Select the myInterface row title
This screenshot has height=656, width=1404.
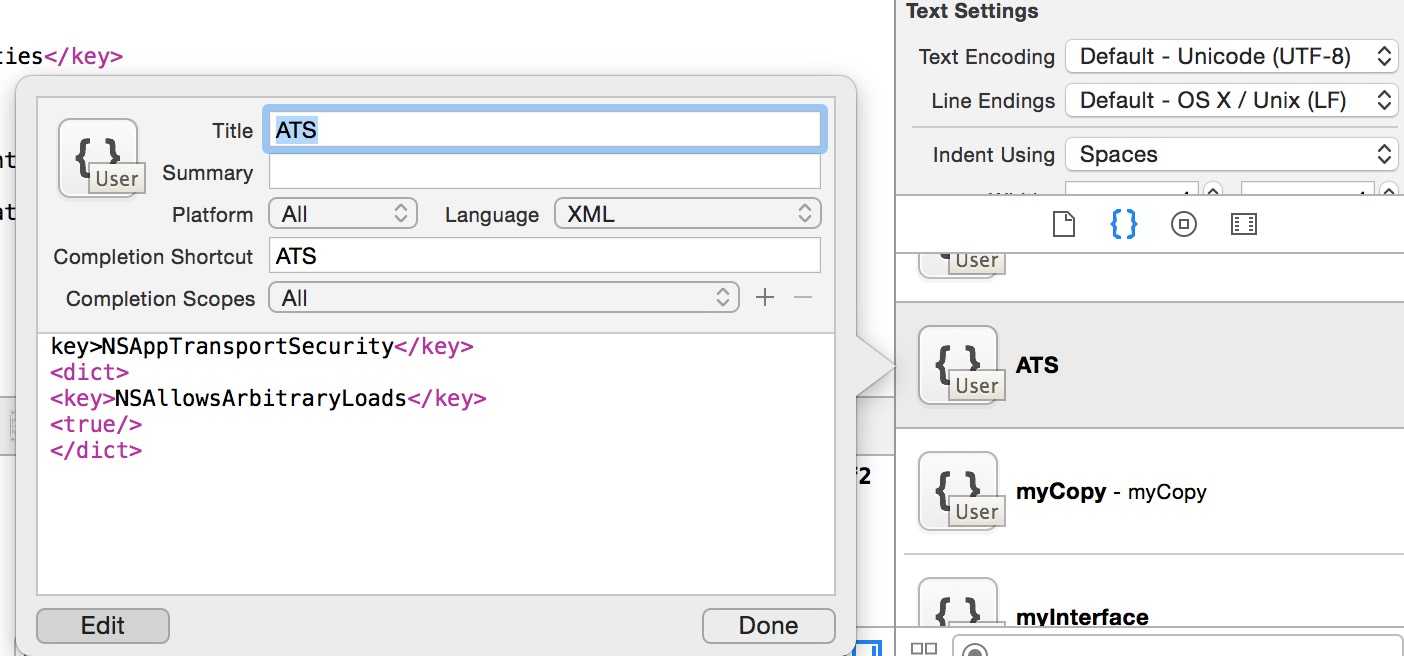tap(1082, 618)
